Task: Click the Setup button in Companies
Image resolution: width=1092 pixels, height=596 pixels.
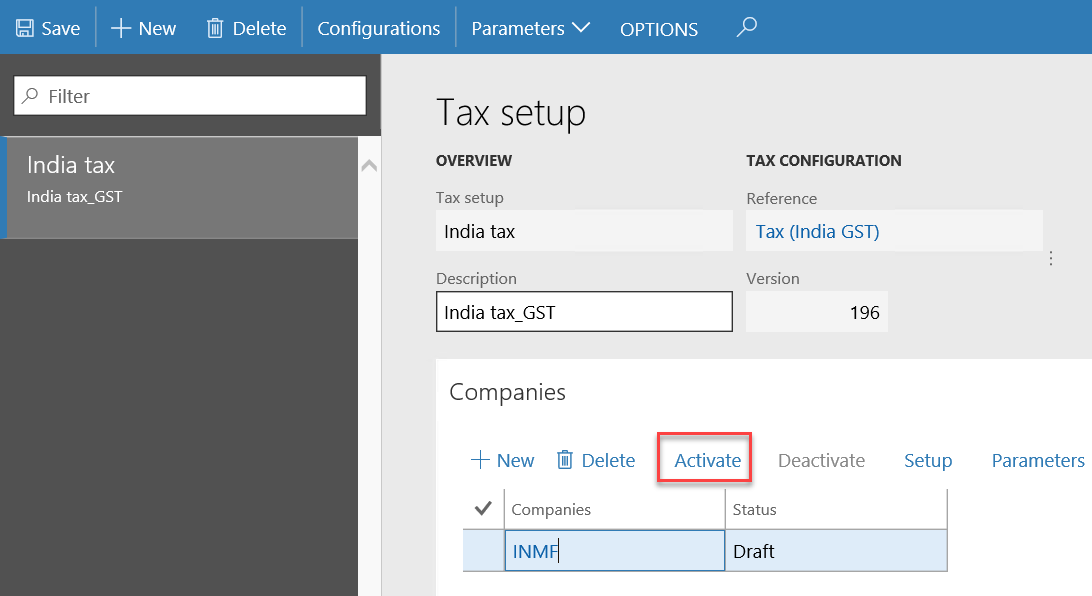Action: click(928, 460)
